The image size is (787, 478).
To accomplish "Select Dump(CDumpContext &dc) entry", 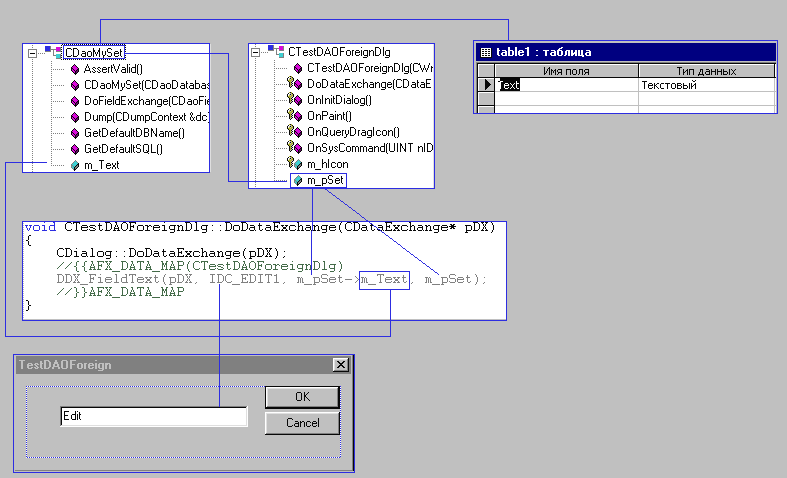I will pos(147,117).
